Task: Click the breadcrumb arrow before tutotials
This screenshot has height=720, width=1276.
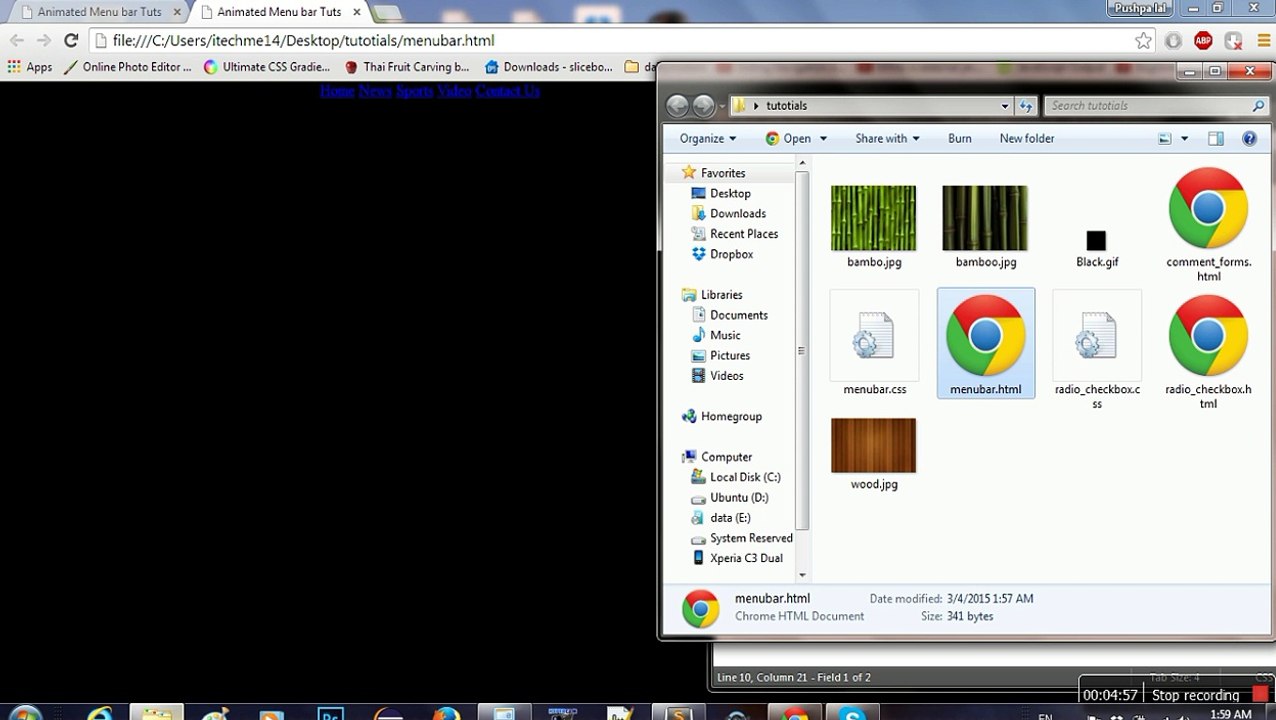Action: coord(756,106)
